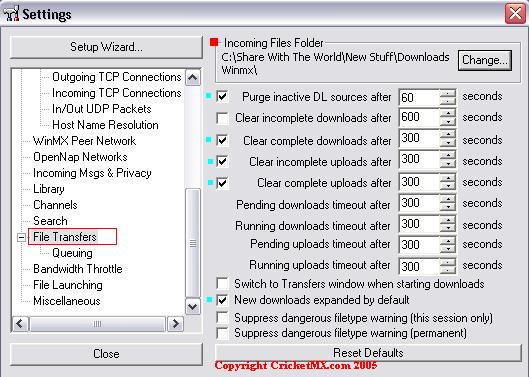Click Clear incomplete downloads 600 field

pos(419,117)
